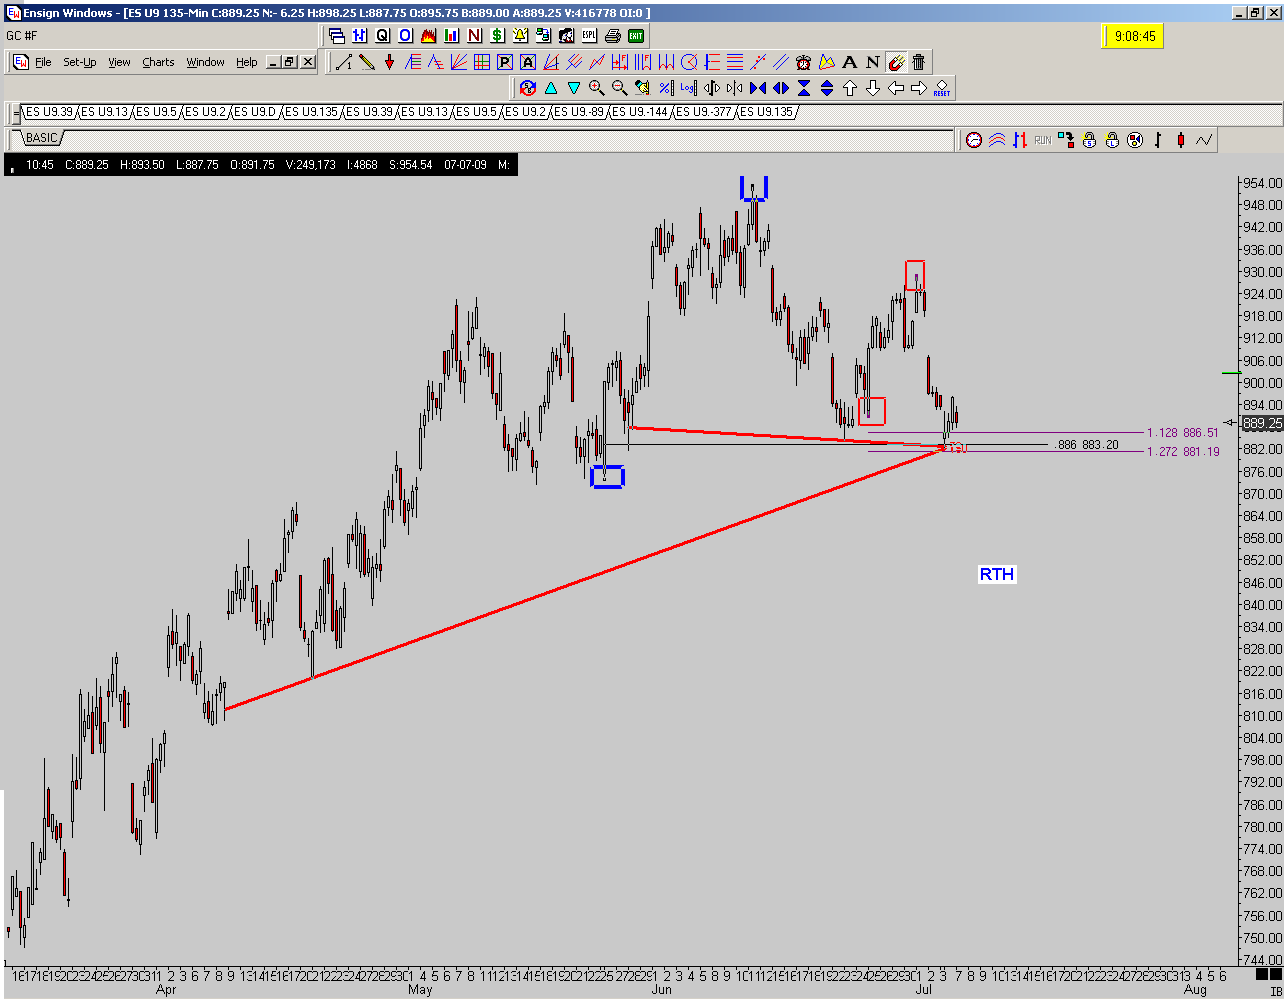Click the RESET diamond icon
This screenshot has height=1000, width=1288.
pos(941,88)
